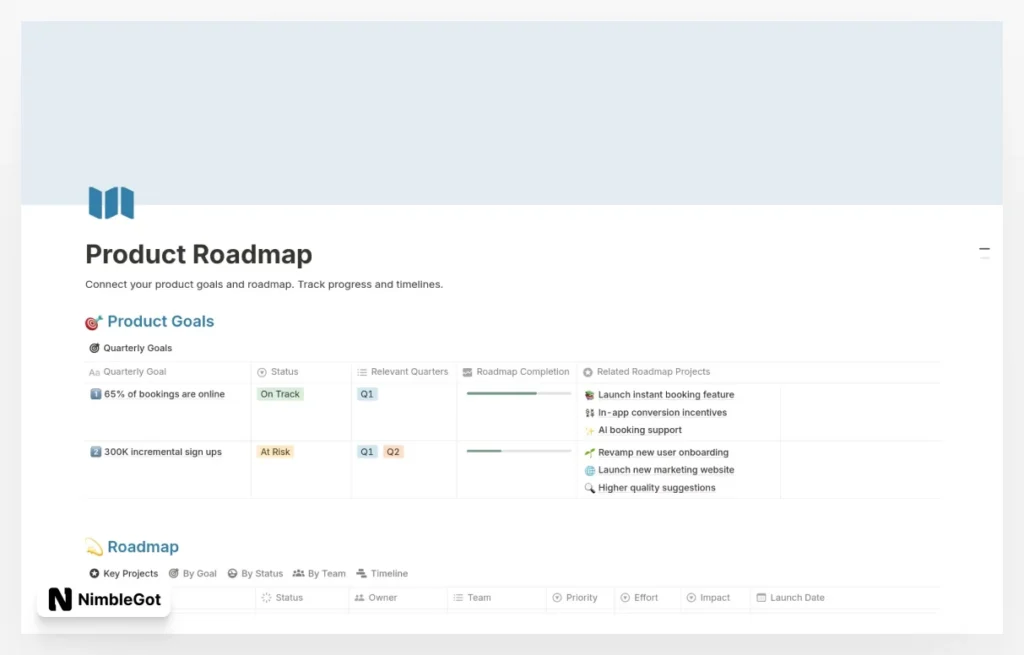Switch to the Timeline view tab
Screen dimensions: 1024x655
pyautogui.click(x=382, y=574)
